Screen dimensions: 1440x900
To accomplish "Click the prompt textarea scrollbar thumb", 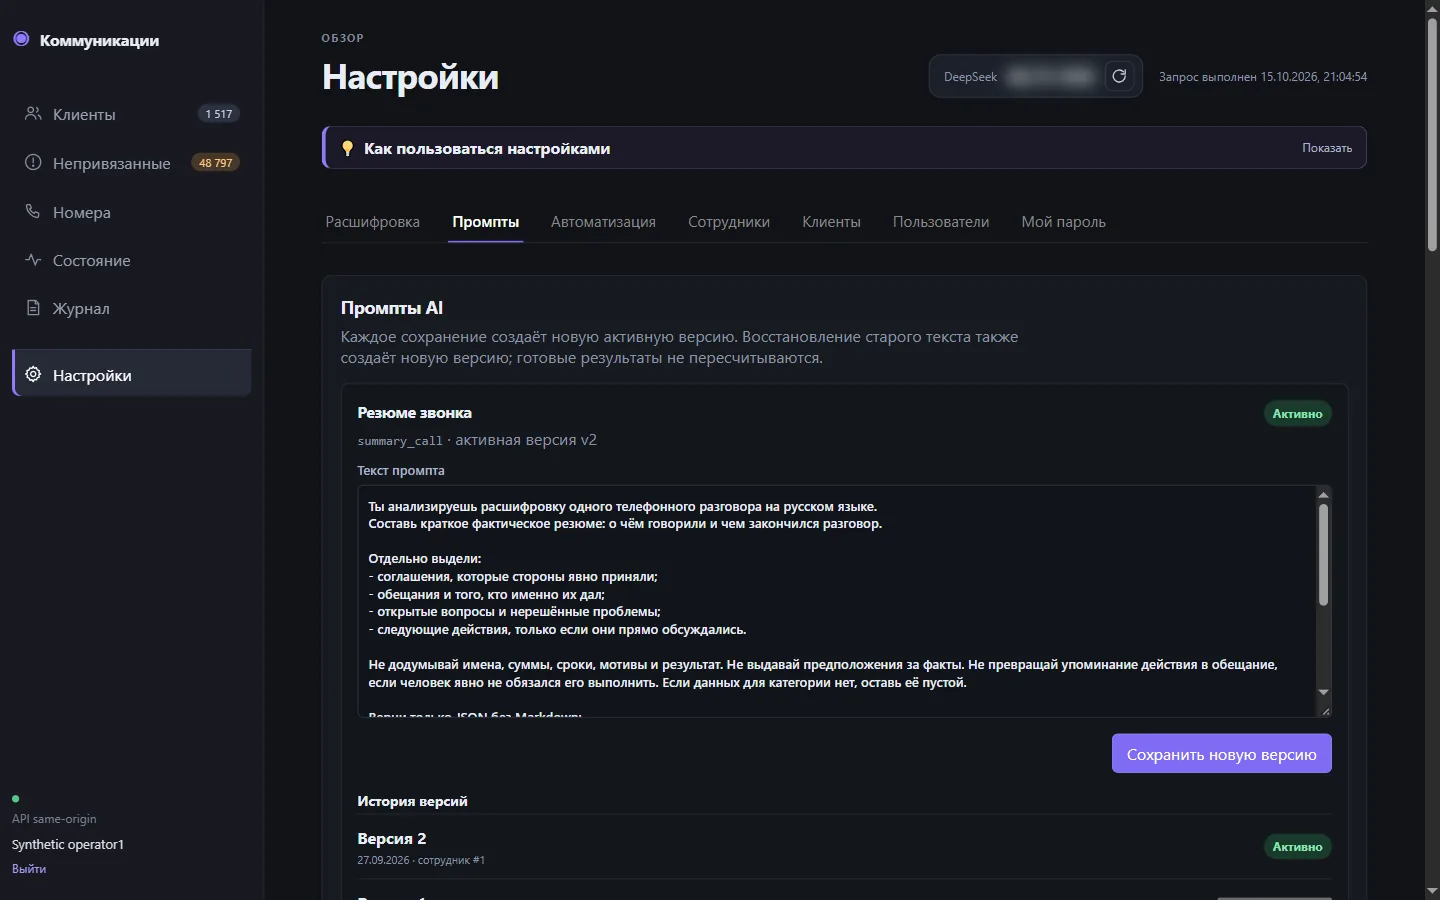I will point(1323,555).
